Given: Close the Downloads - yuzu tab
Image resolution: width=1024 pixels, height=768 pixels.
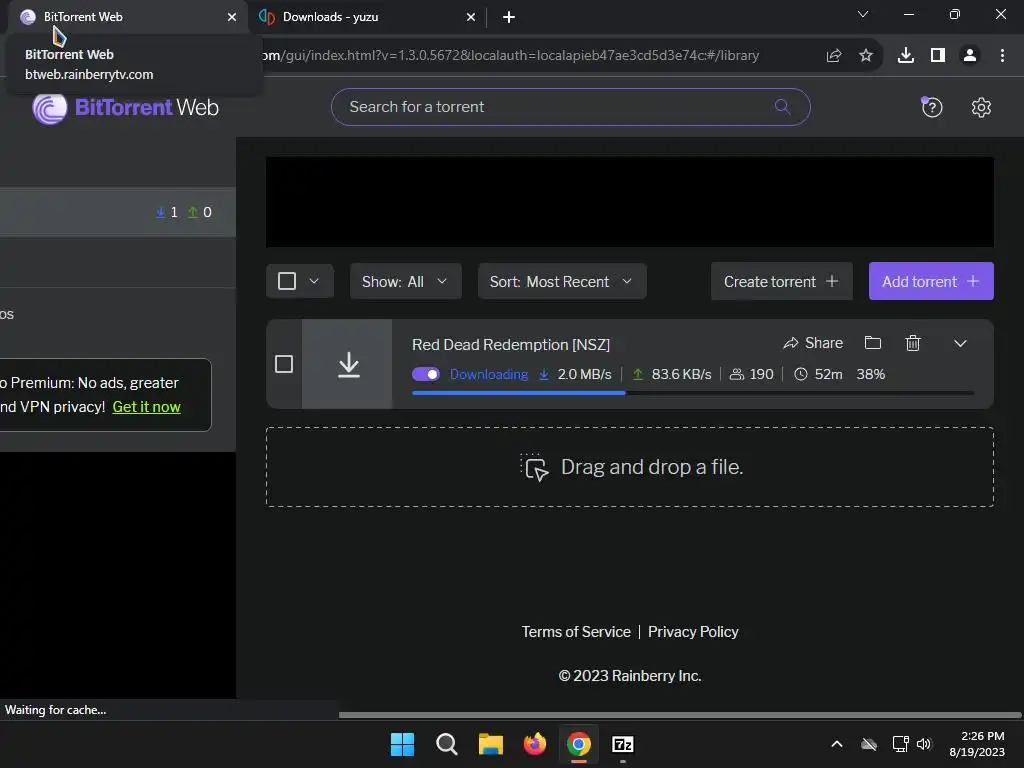Looking at the screenshot, I should click(471, 17).
